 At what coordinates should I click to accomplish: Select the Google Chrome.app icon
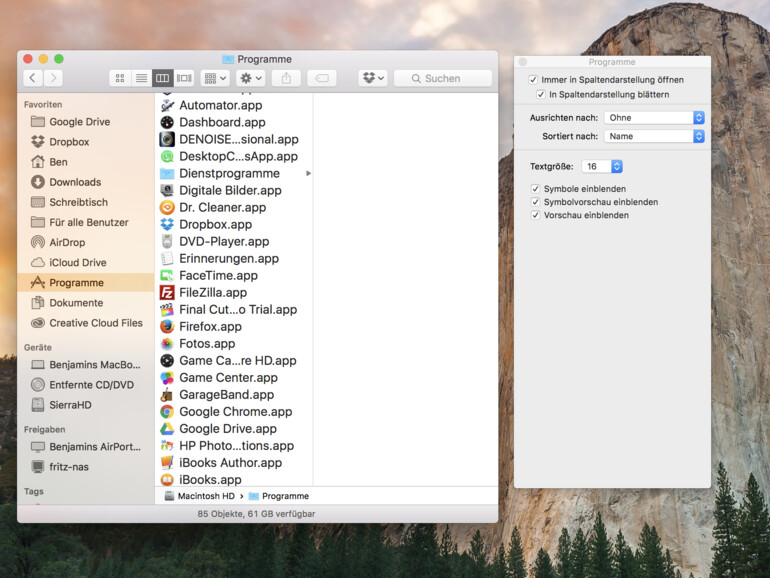tap(167, 412)
